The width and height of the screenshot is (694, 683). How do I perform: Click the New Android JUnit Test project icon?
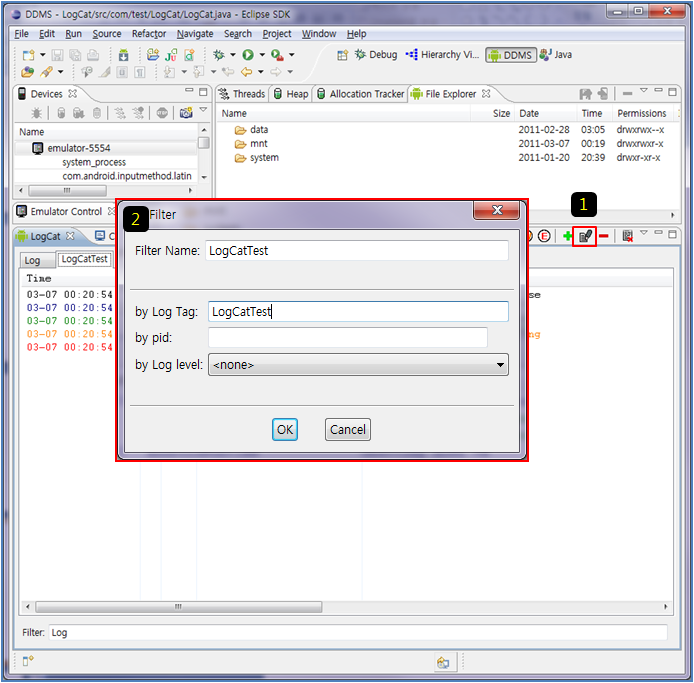[x=171, y=55]
